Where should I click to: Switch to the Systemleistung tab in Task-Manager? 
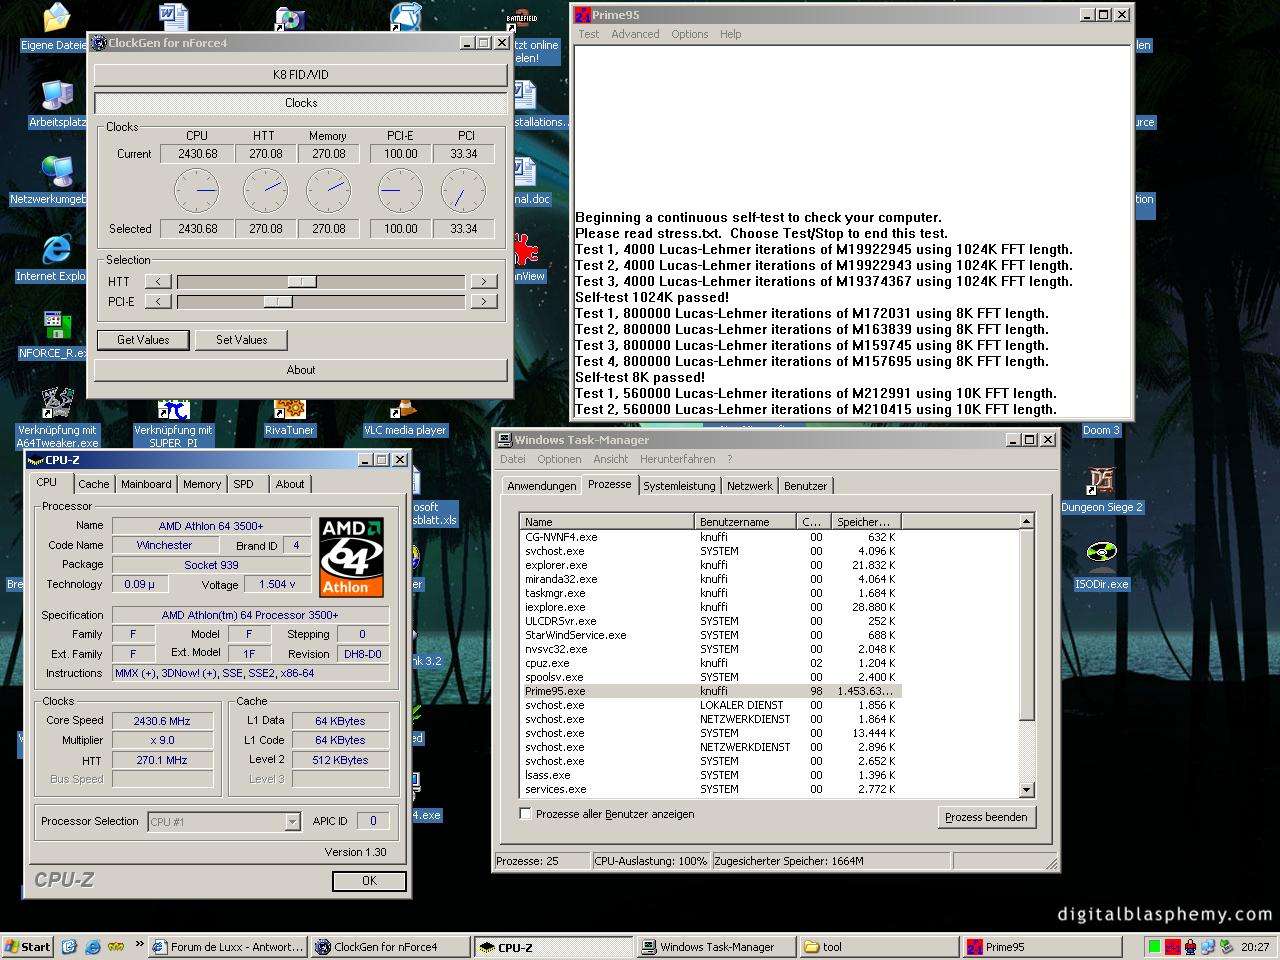click(679, 486)
